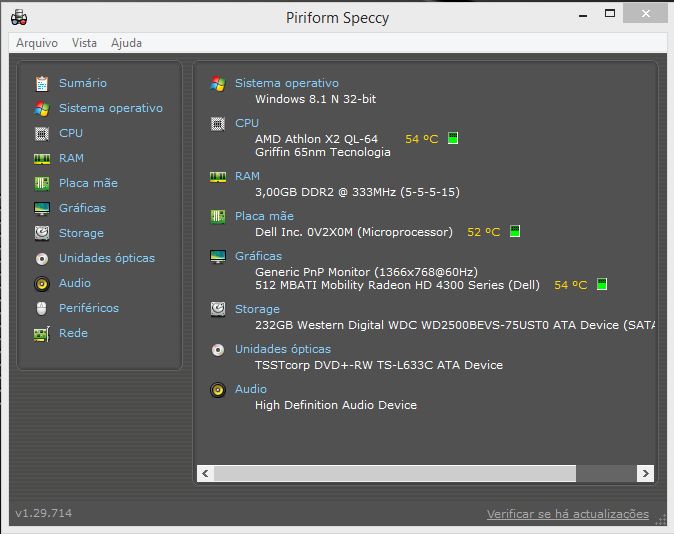Click the green CPU temperature indicator icon
The width and height of the screenshot is (674, 534).
click(453, 138)
